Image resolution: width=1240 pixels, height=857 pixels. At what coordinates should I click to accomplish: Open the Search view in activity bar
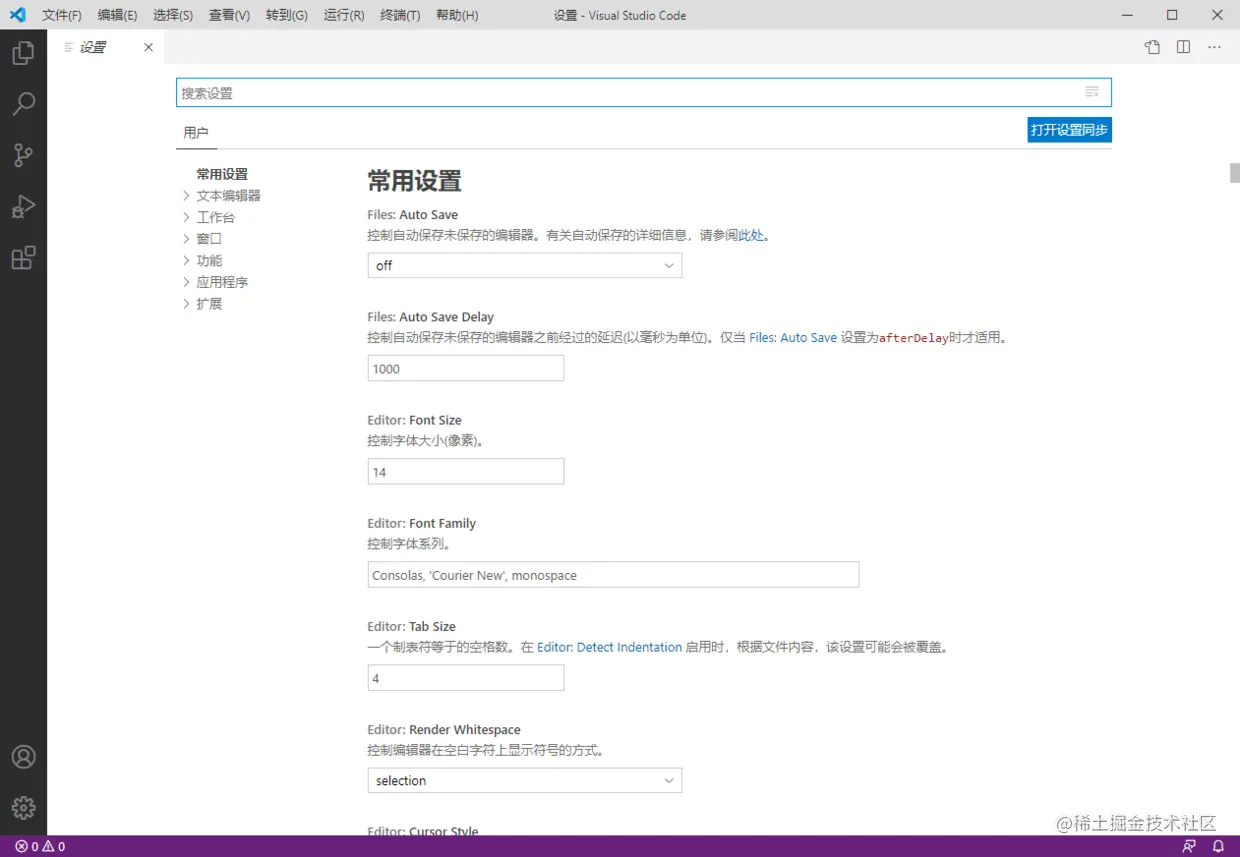point(23,104)
